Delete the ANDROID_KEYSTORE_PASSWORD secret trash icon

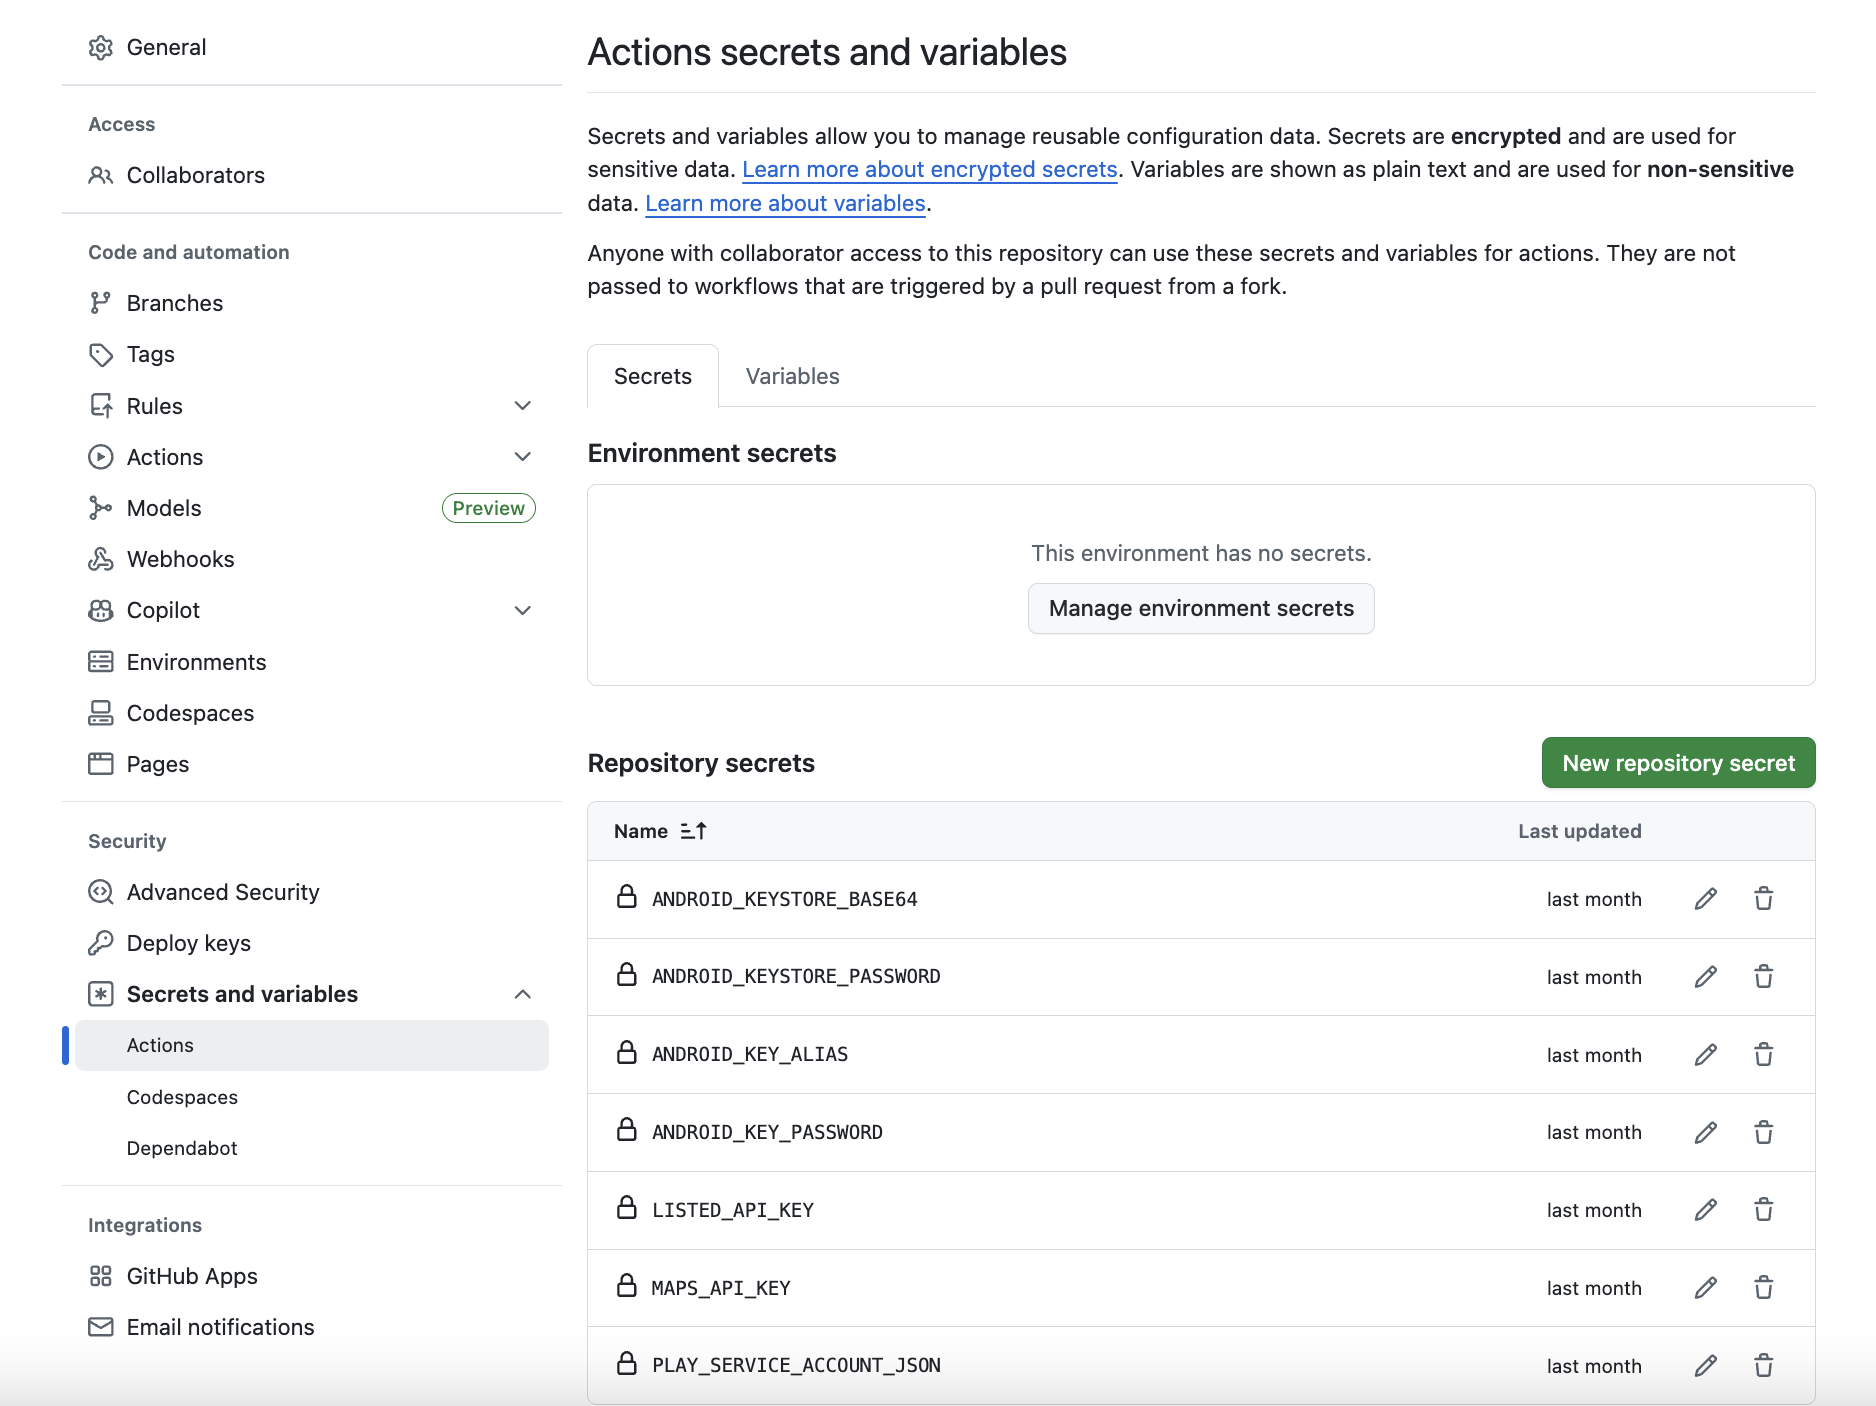pos(1763,977)
